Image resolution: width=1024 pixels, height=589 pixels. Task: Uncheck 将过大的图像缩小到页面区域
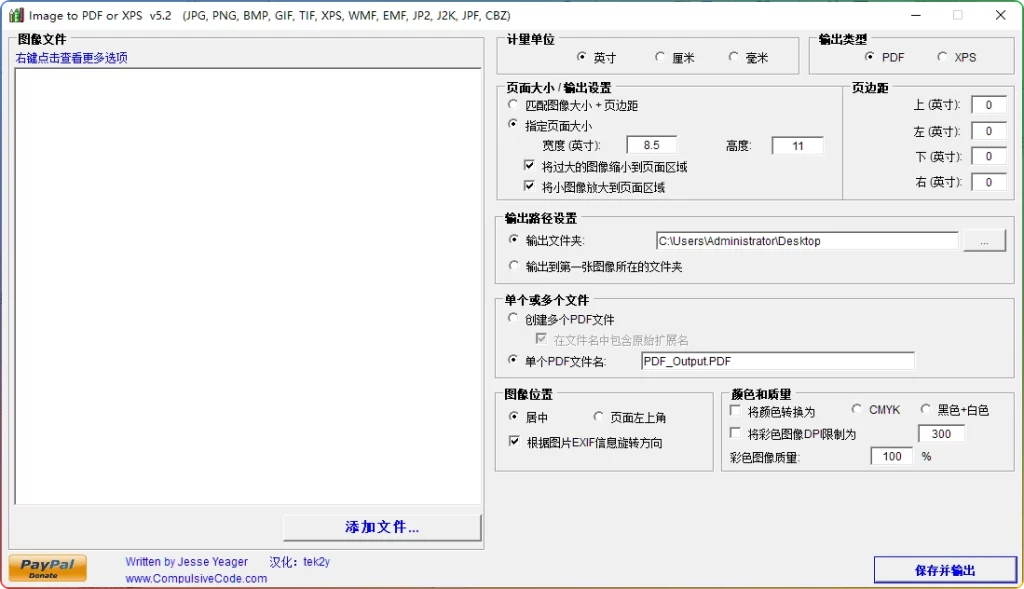click(529, 166)
